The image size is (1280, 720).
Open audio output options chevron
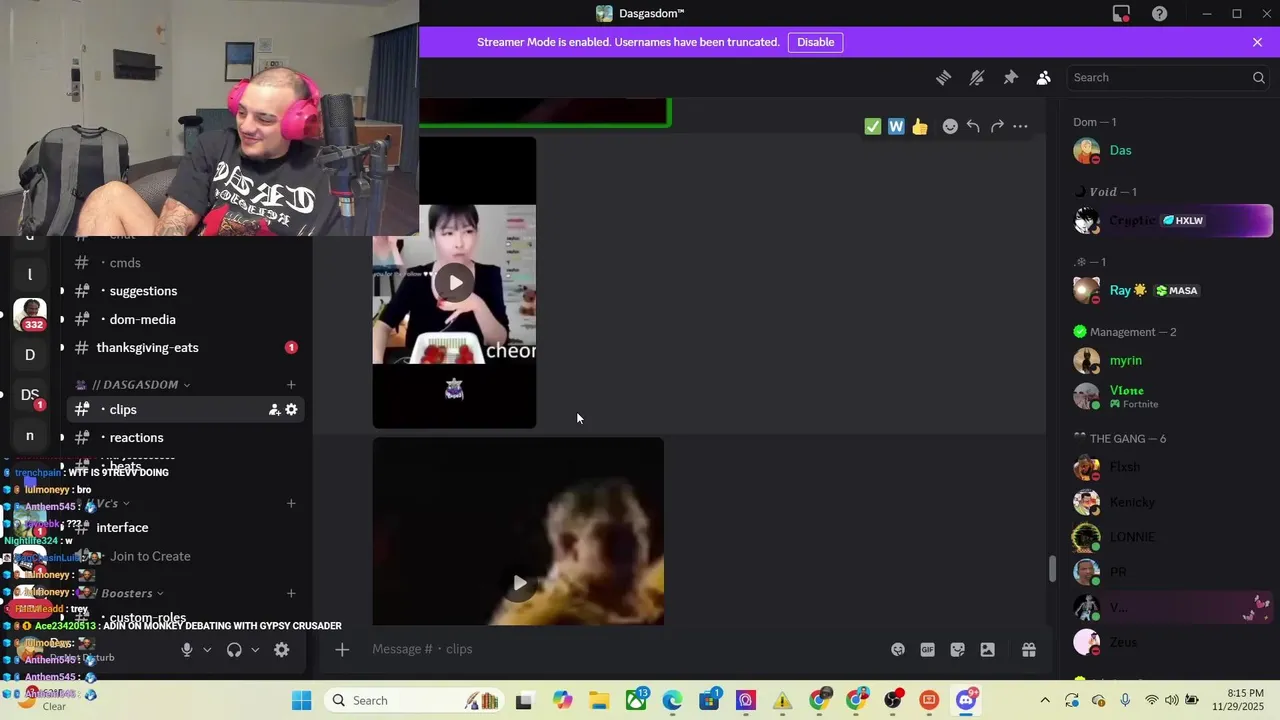click(x=255, y=649)
